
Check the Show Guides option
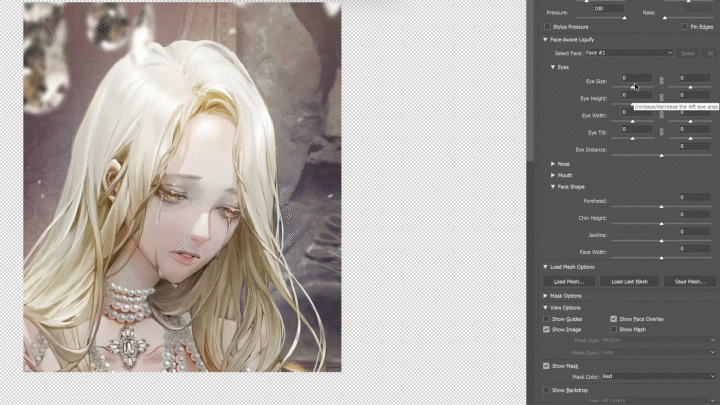[546, 319]
